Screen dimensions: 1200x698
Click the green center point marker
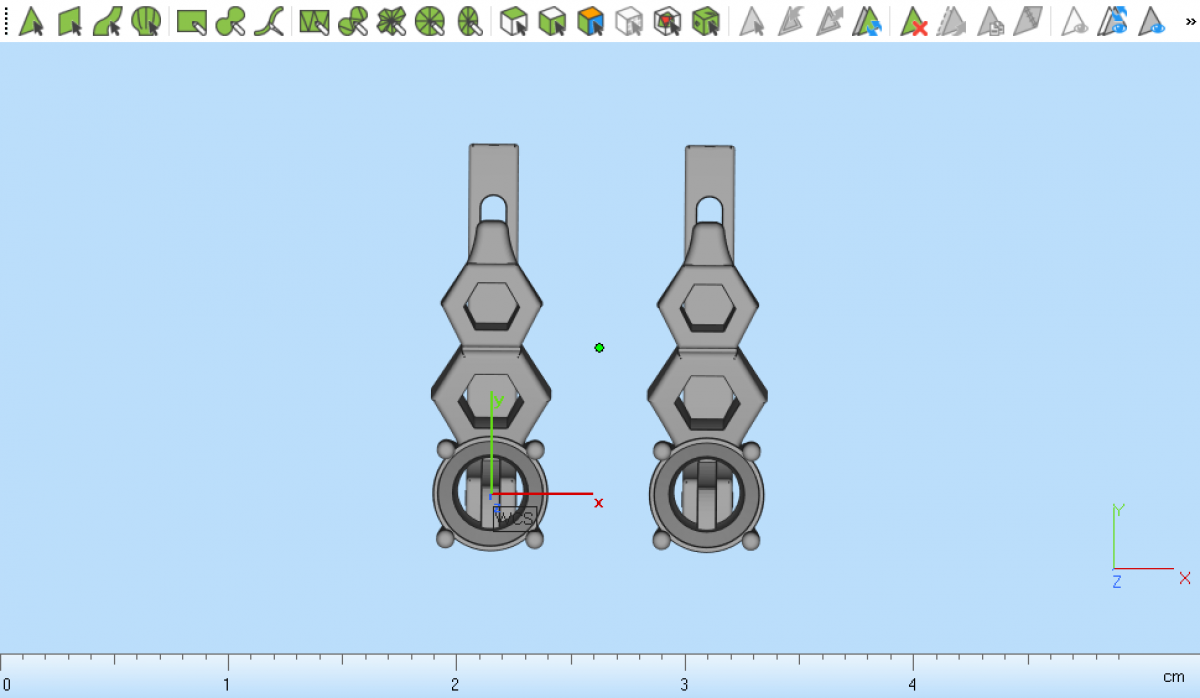point(599,348)
